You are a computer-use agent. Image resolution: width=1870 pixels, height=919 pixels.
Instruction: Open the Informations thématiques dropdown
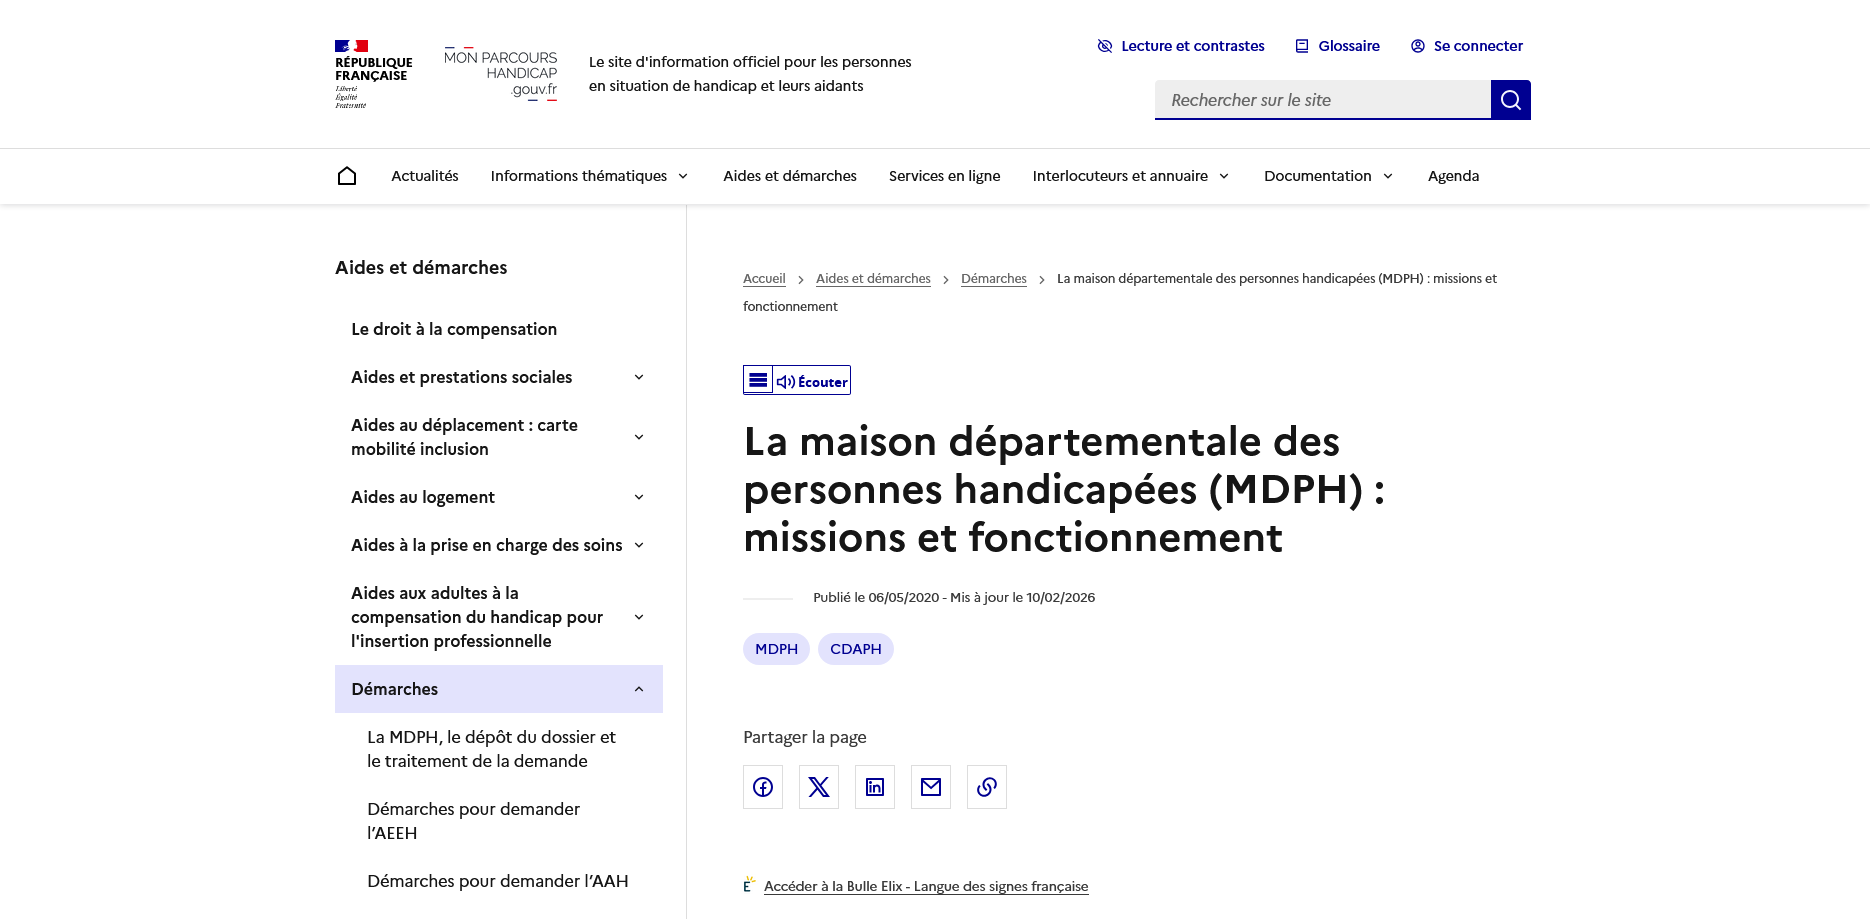coord(588,176)
